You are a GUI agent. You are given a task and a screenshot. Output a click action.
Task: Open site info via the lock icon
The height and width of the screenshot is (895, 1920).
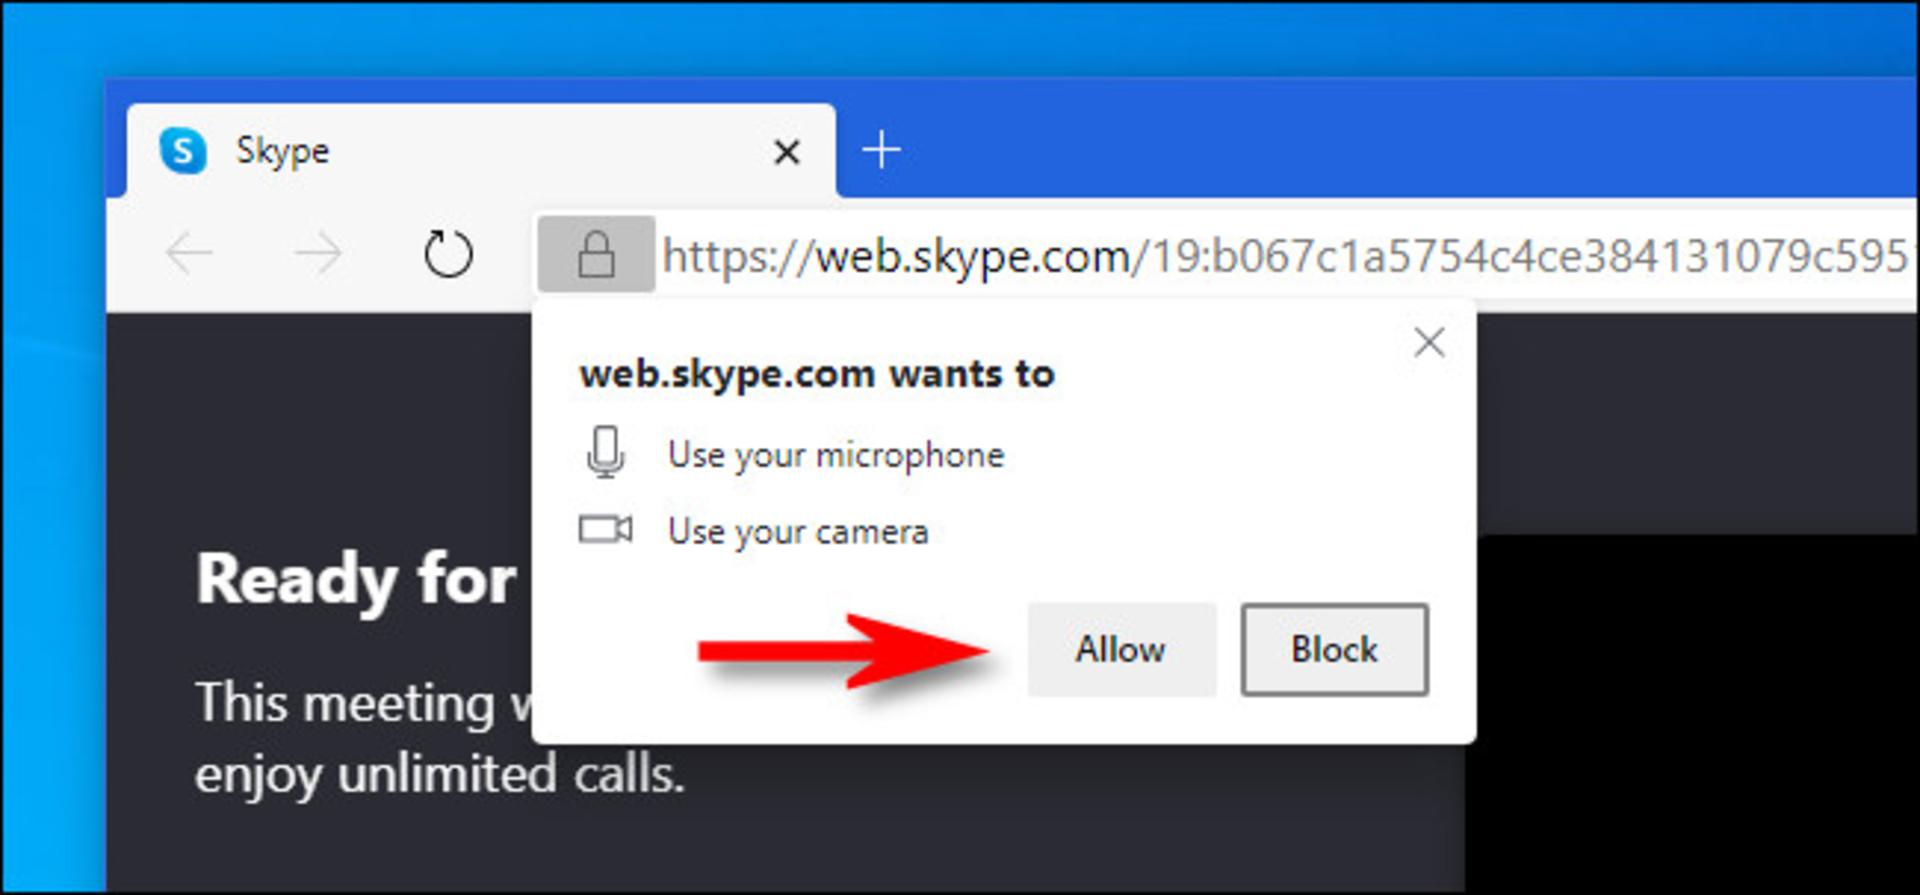click(x=596, y=254)
